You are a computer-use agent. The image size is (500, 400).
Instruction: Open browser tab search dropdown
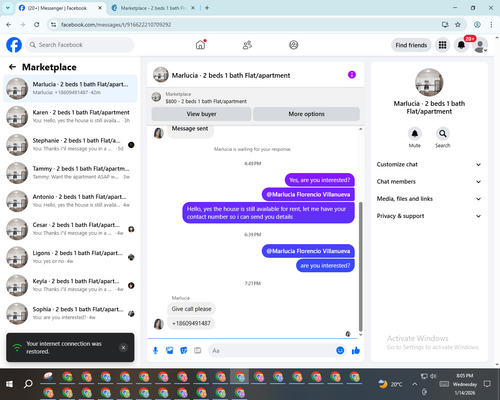(x=8, y=8)
